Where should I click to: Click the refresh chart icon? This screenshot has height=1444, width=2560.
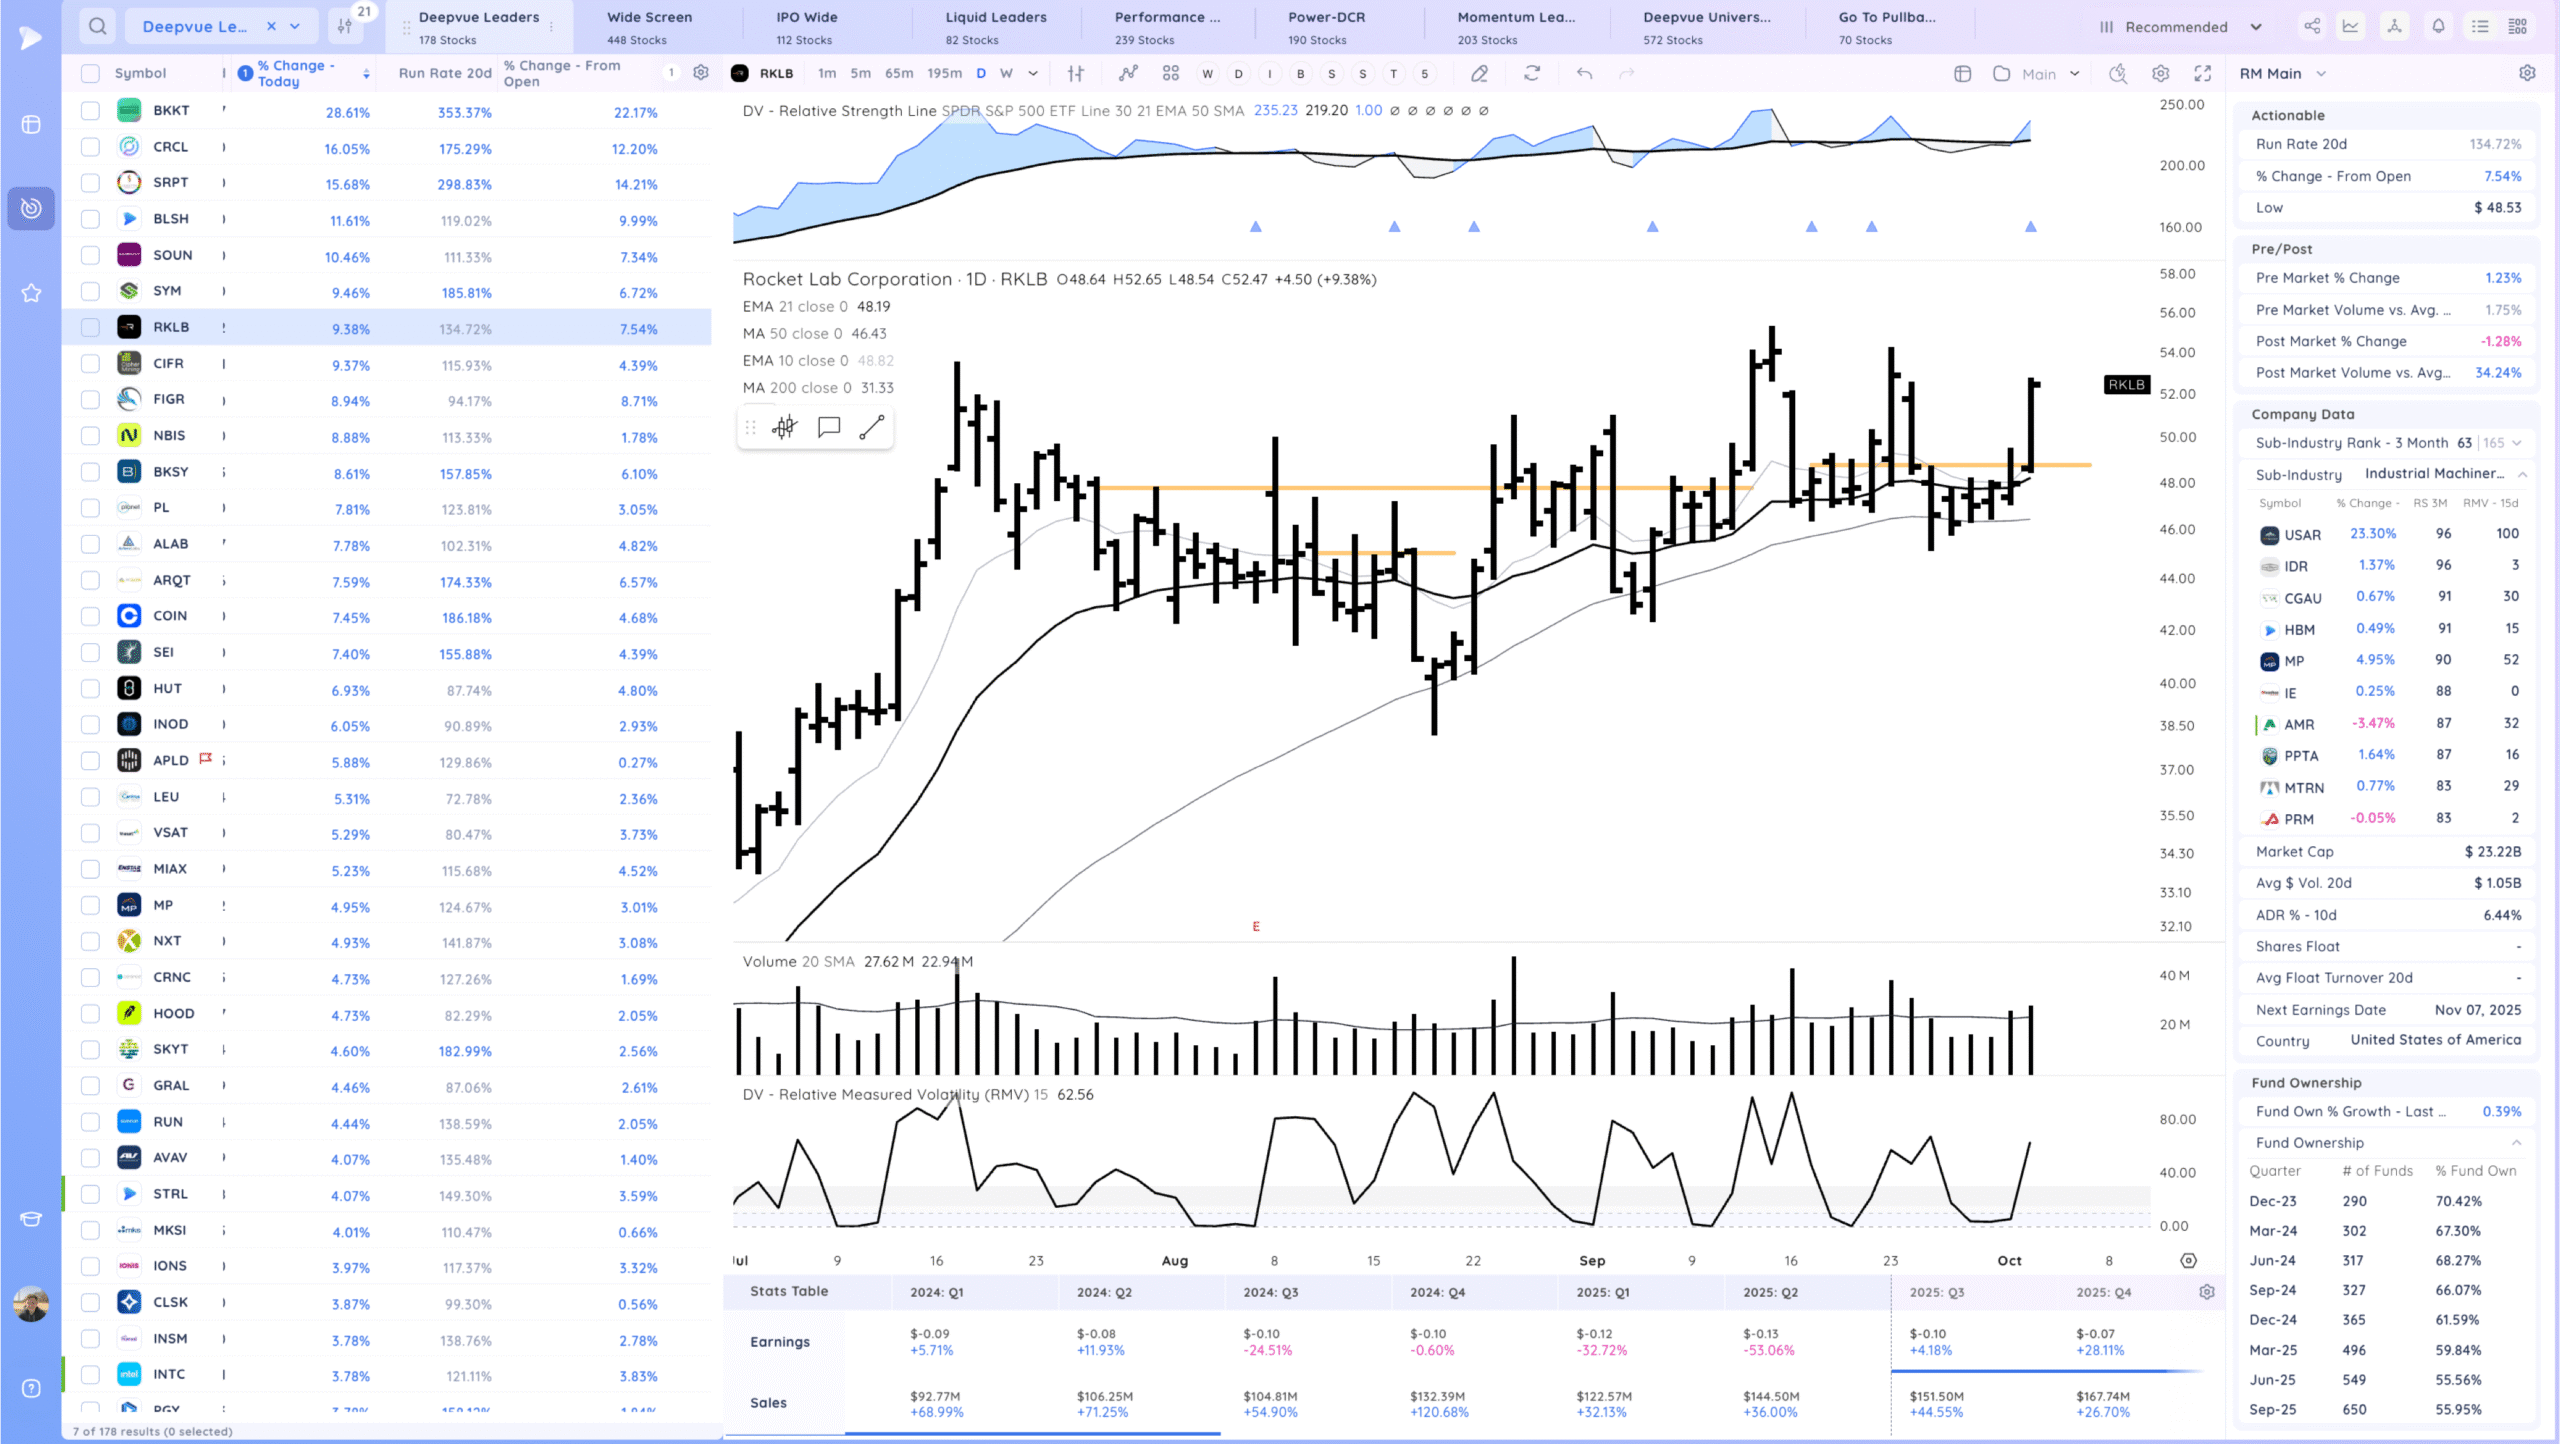tap(1532, 73)
